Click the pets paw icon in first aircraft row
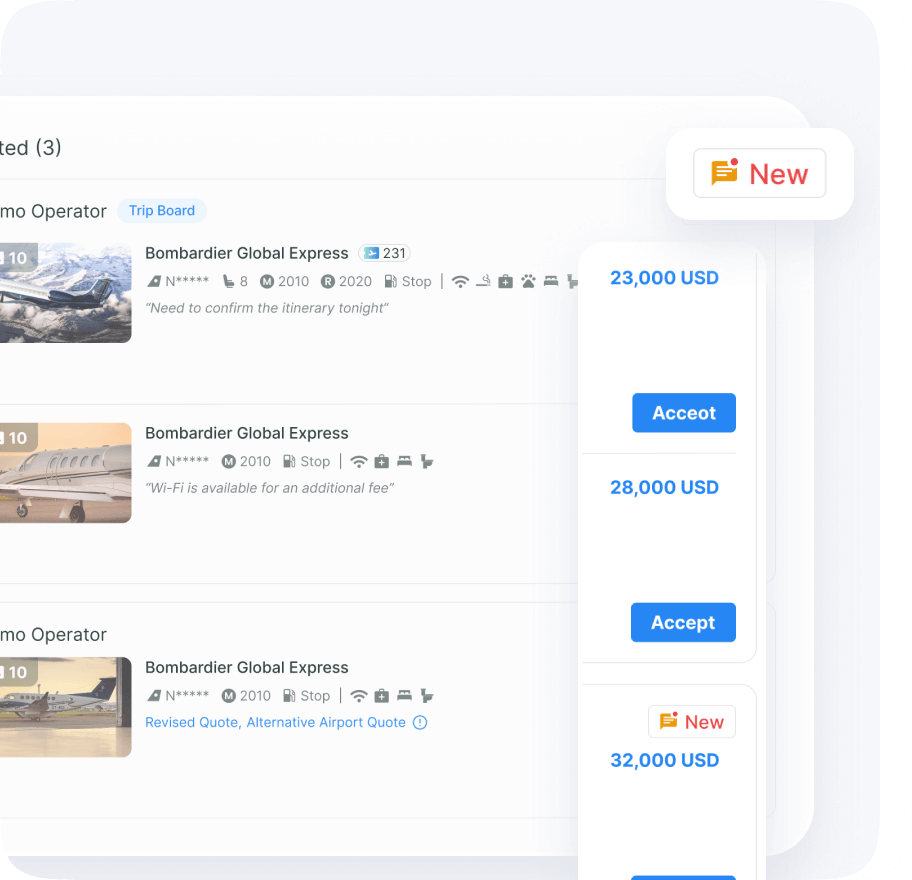The height and width of the screenshot is (880, 912). click(528, 282)
